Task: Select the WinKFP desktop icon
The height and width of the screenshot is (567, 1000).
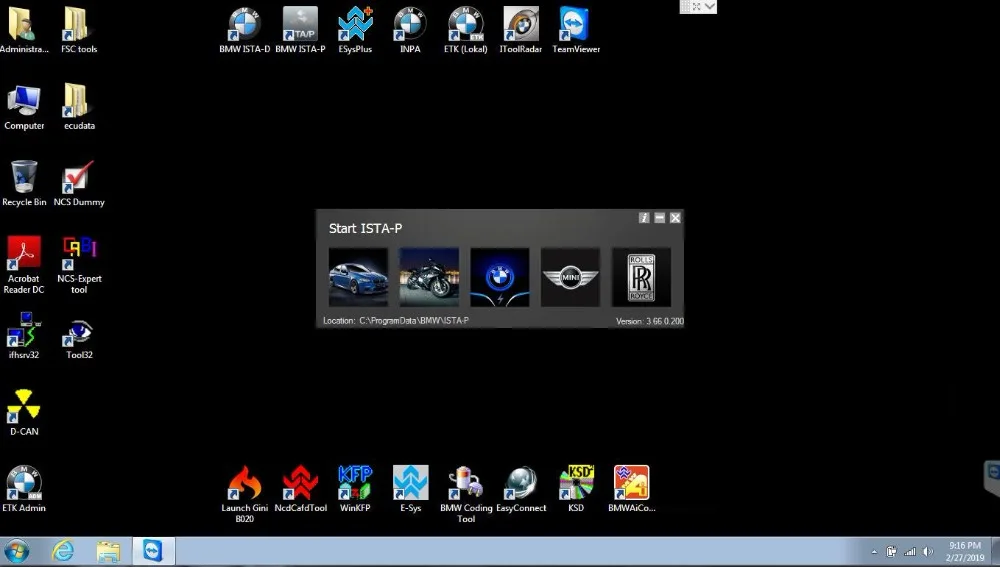Action: tap(355, 489)
